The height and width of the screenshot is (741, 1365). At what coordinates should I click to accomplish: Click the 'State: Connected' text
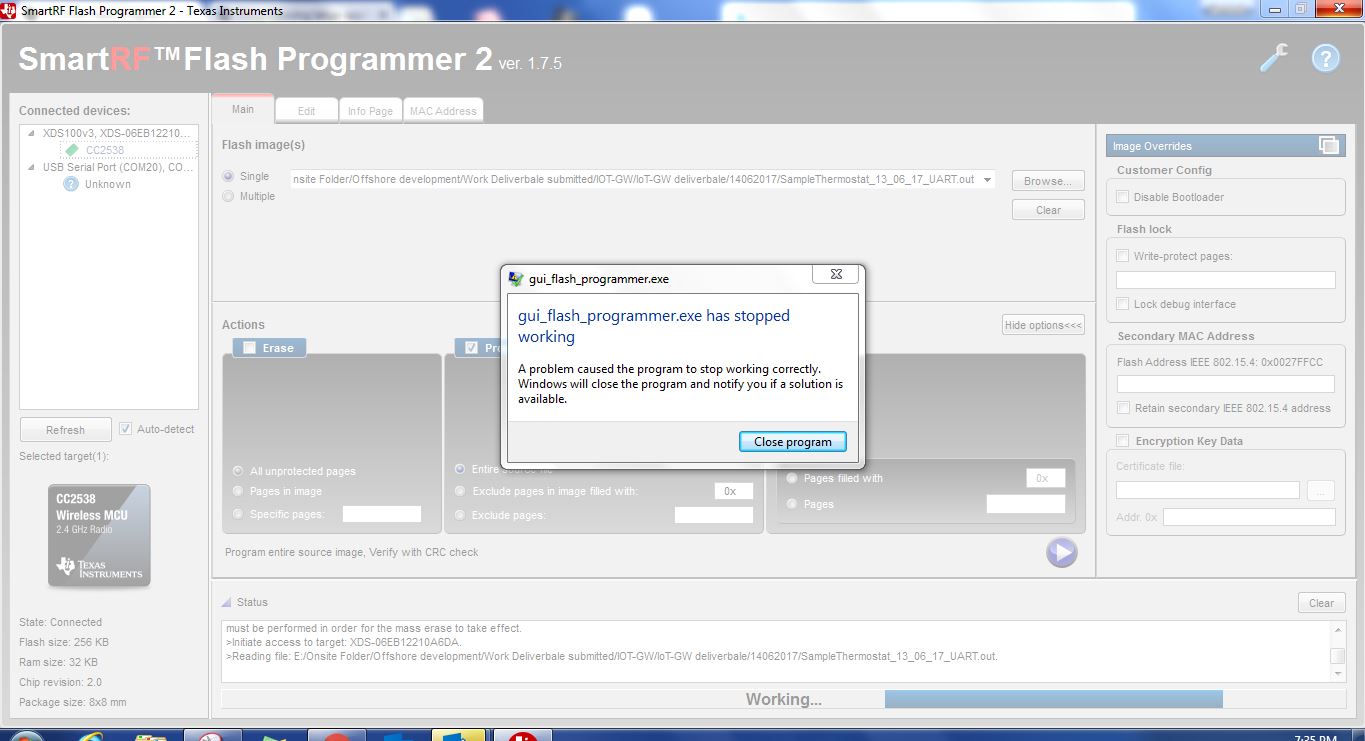click(60, 622)
